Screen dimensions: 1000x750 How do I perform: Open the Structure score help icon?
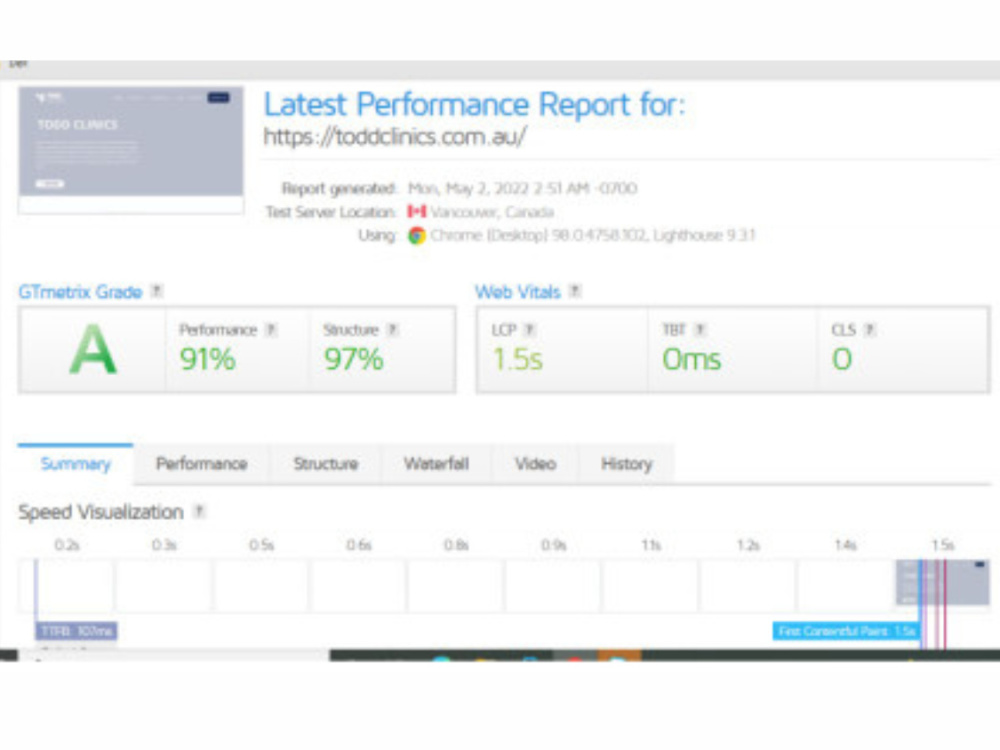click(393, 330)
